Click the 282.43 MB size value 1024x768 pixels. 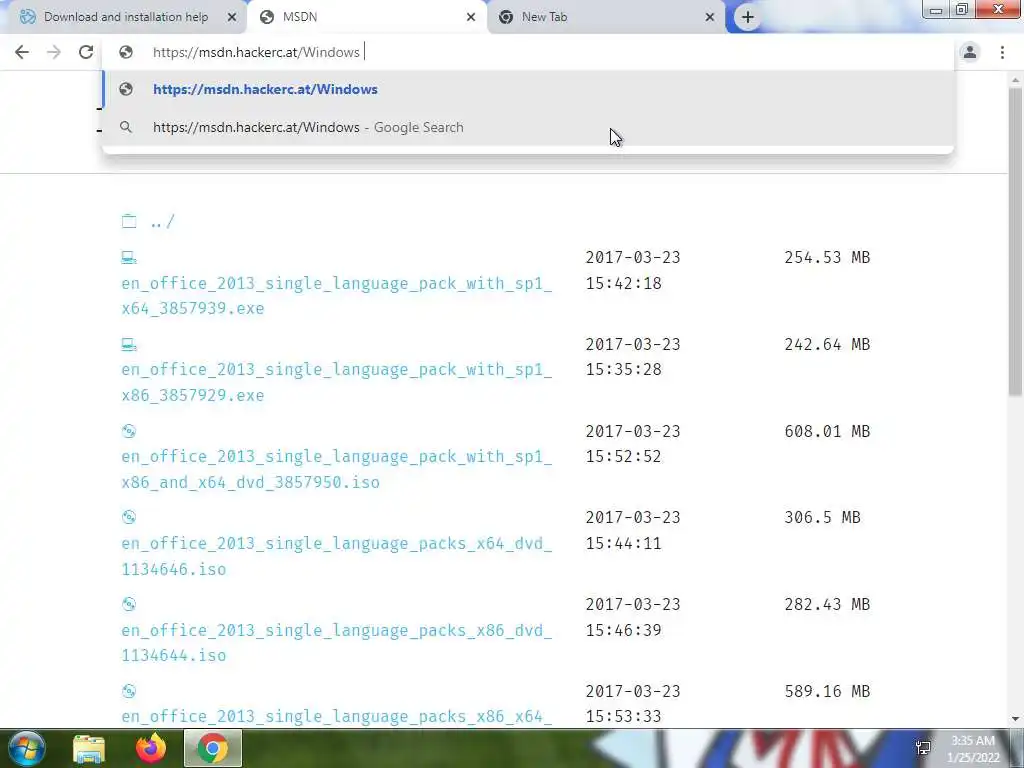click(827, 604)
